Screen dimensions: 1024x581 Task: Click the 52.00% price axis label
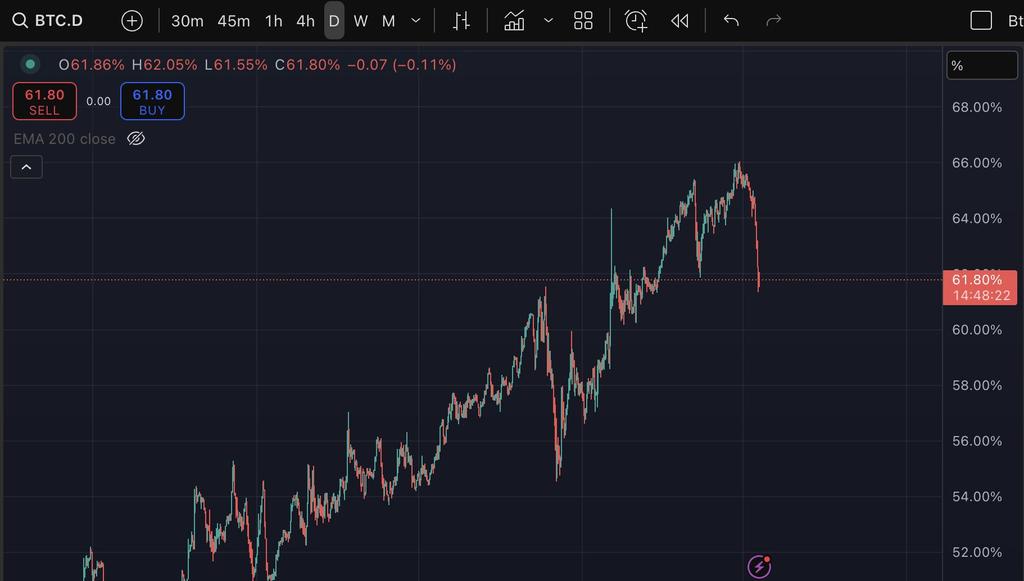point(977,552)
